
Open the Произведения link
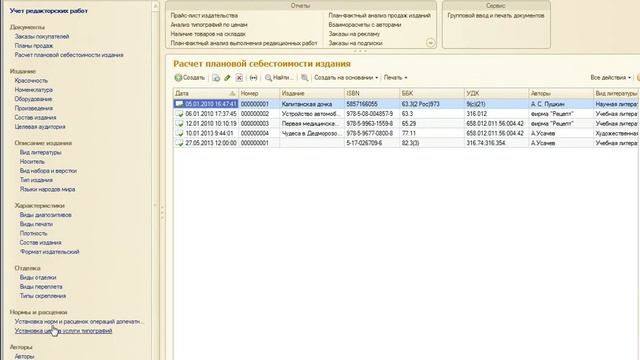click(33, 108)
